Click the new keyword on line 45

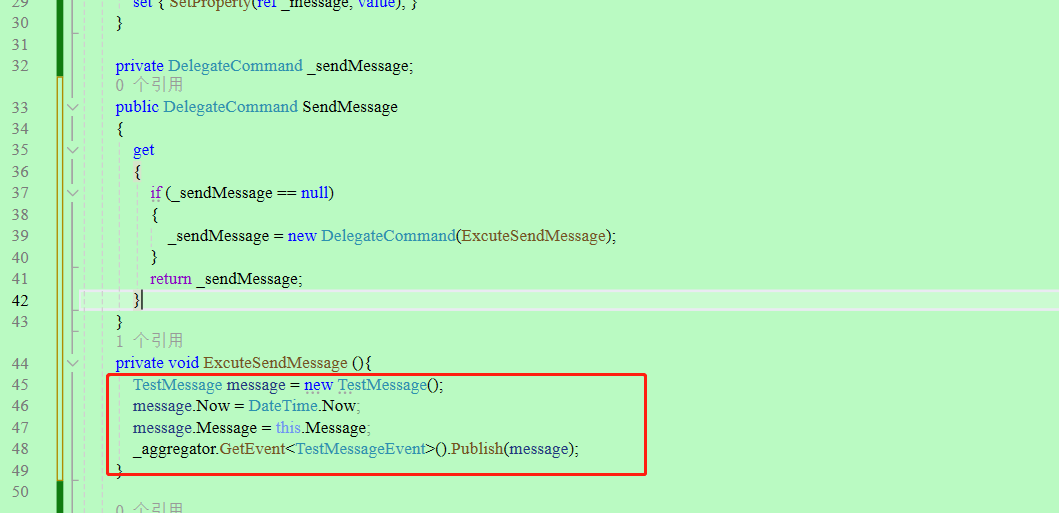(x=319, y=385)
